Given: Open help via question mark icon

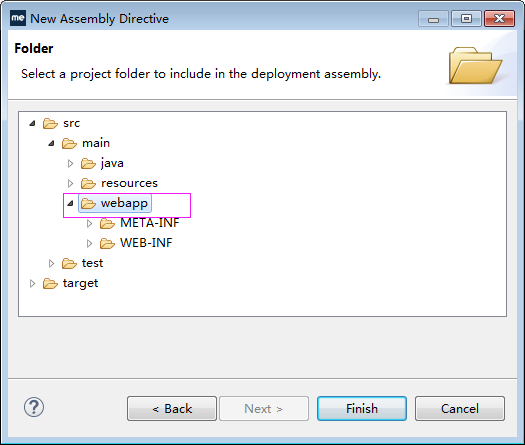Looking at the screenshot, I should 34,407.
